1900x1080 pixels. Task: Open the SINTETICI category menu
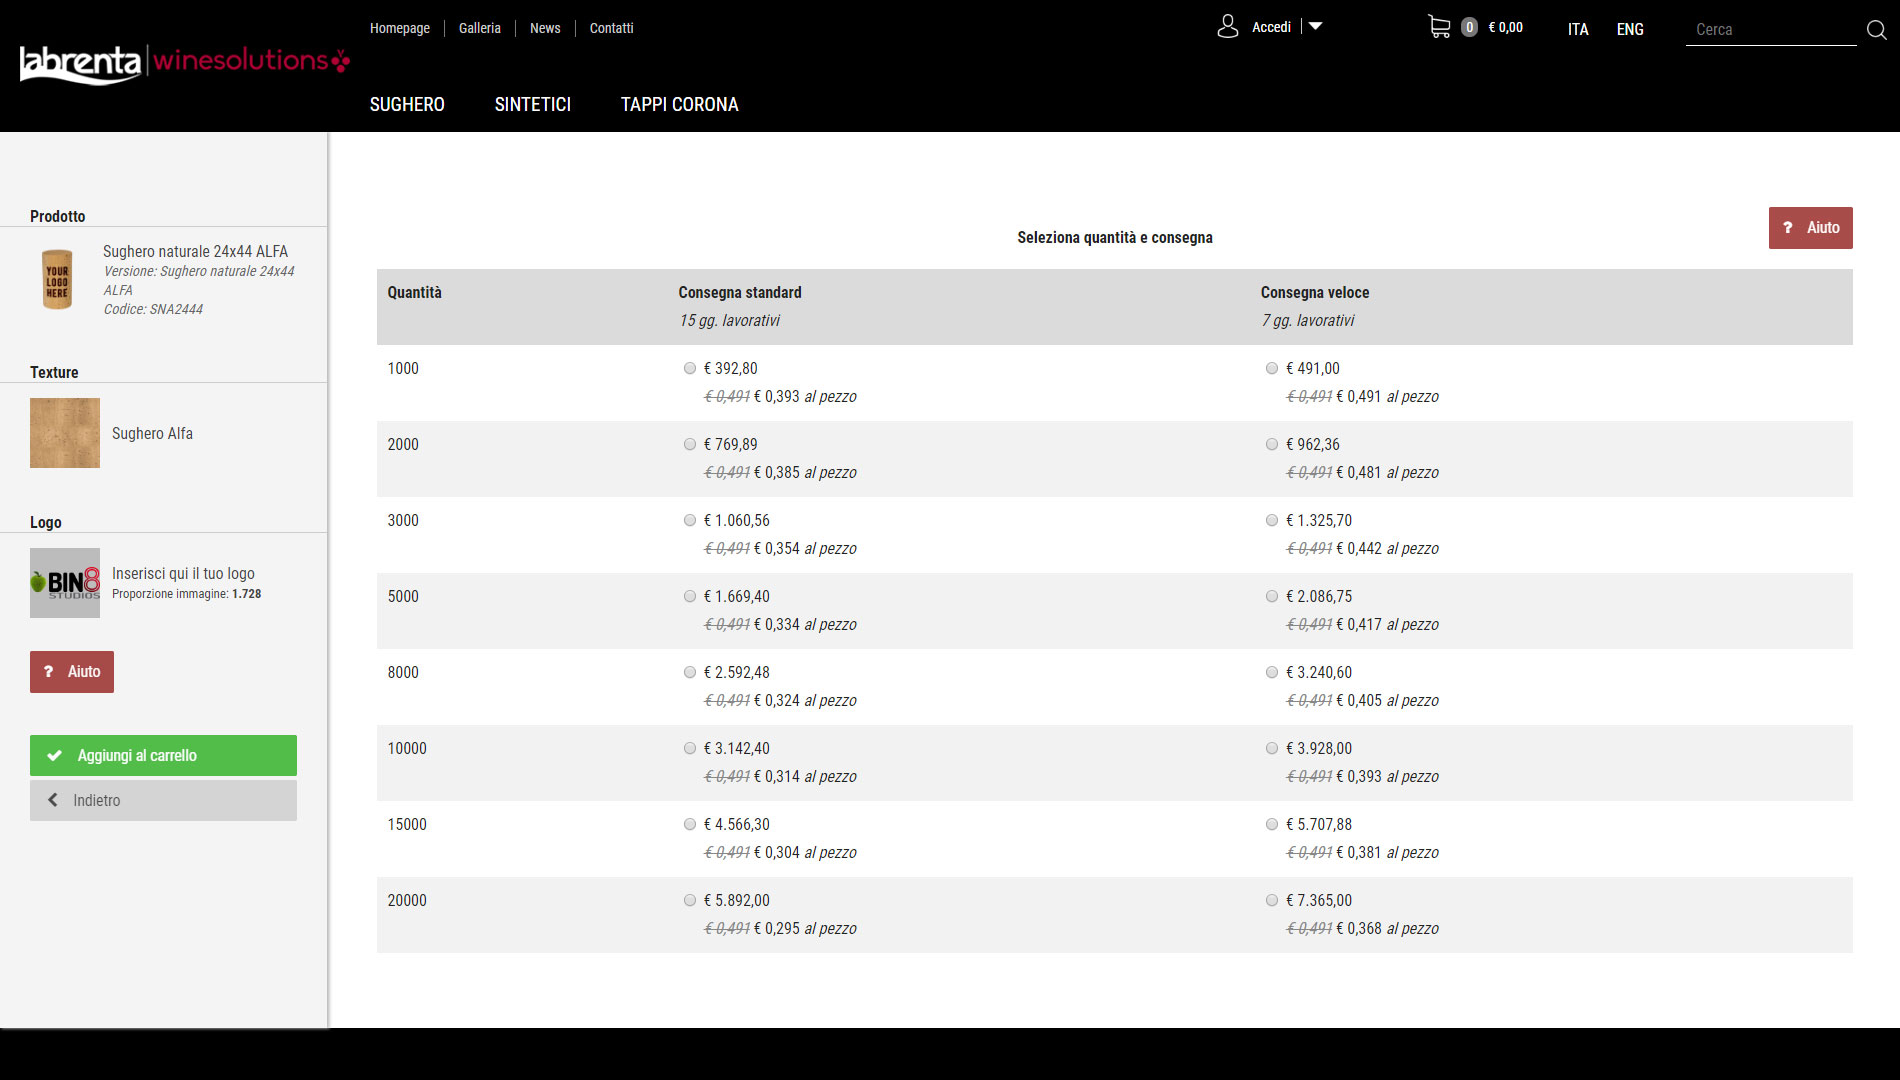[x=532, y=104]
